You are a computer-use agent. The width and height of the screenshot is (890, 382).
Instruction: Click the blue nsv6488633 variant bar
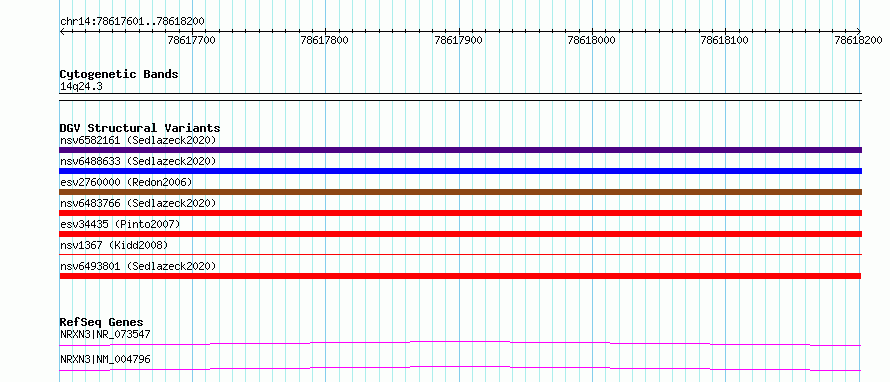pos(460,171)
